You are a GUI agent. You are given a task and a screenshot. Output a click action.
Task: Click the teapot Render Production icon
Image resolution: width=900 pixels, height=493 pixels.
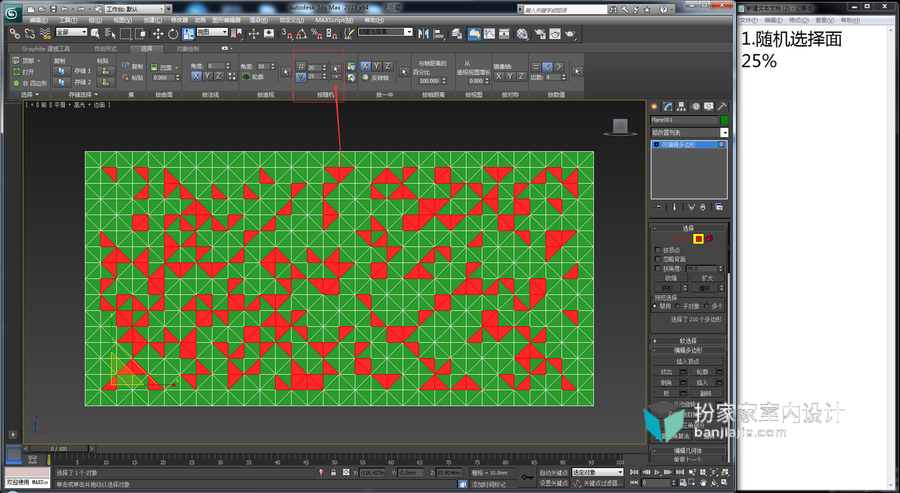(x=569, y=33)
